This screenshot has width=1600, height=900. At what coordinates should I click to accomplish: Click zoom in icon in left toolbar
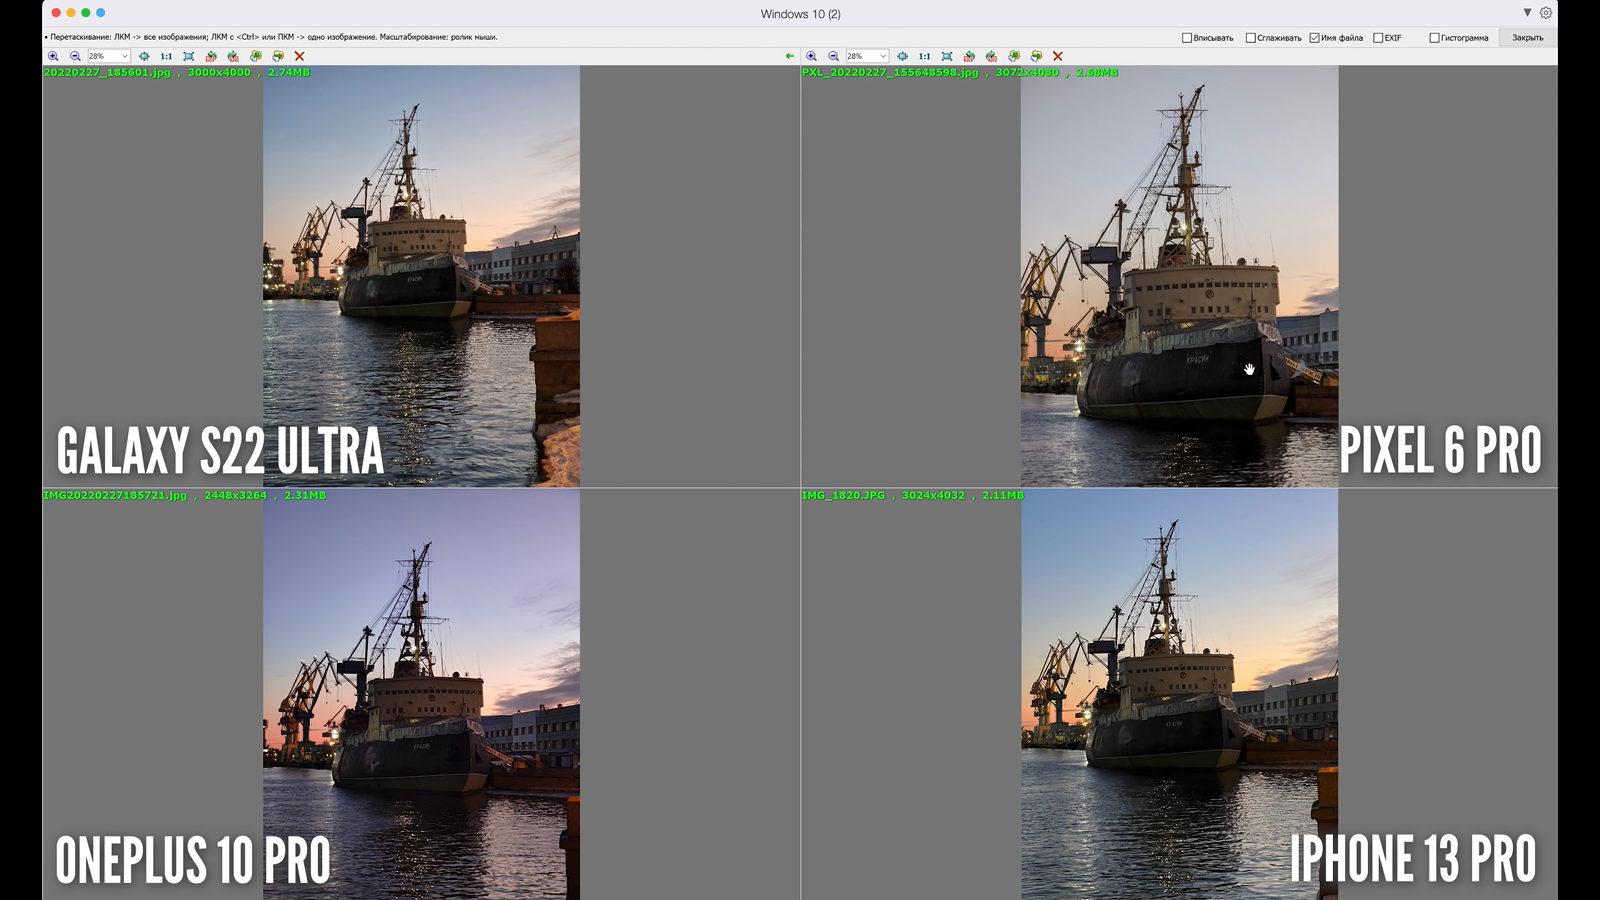[53, 57]
